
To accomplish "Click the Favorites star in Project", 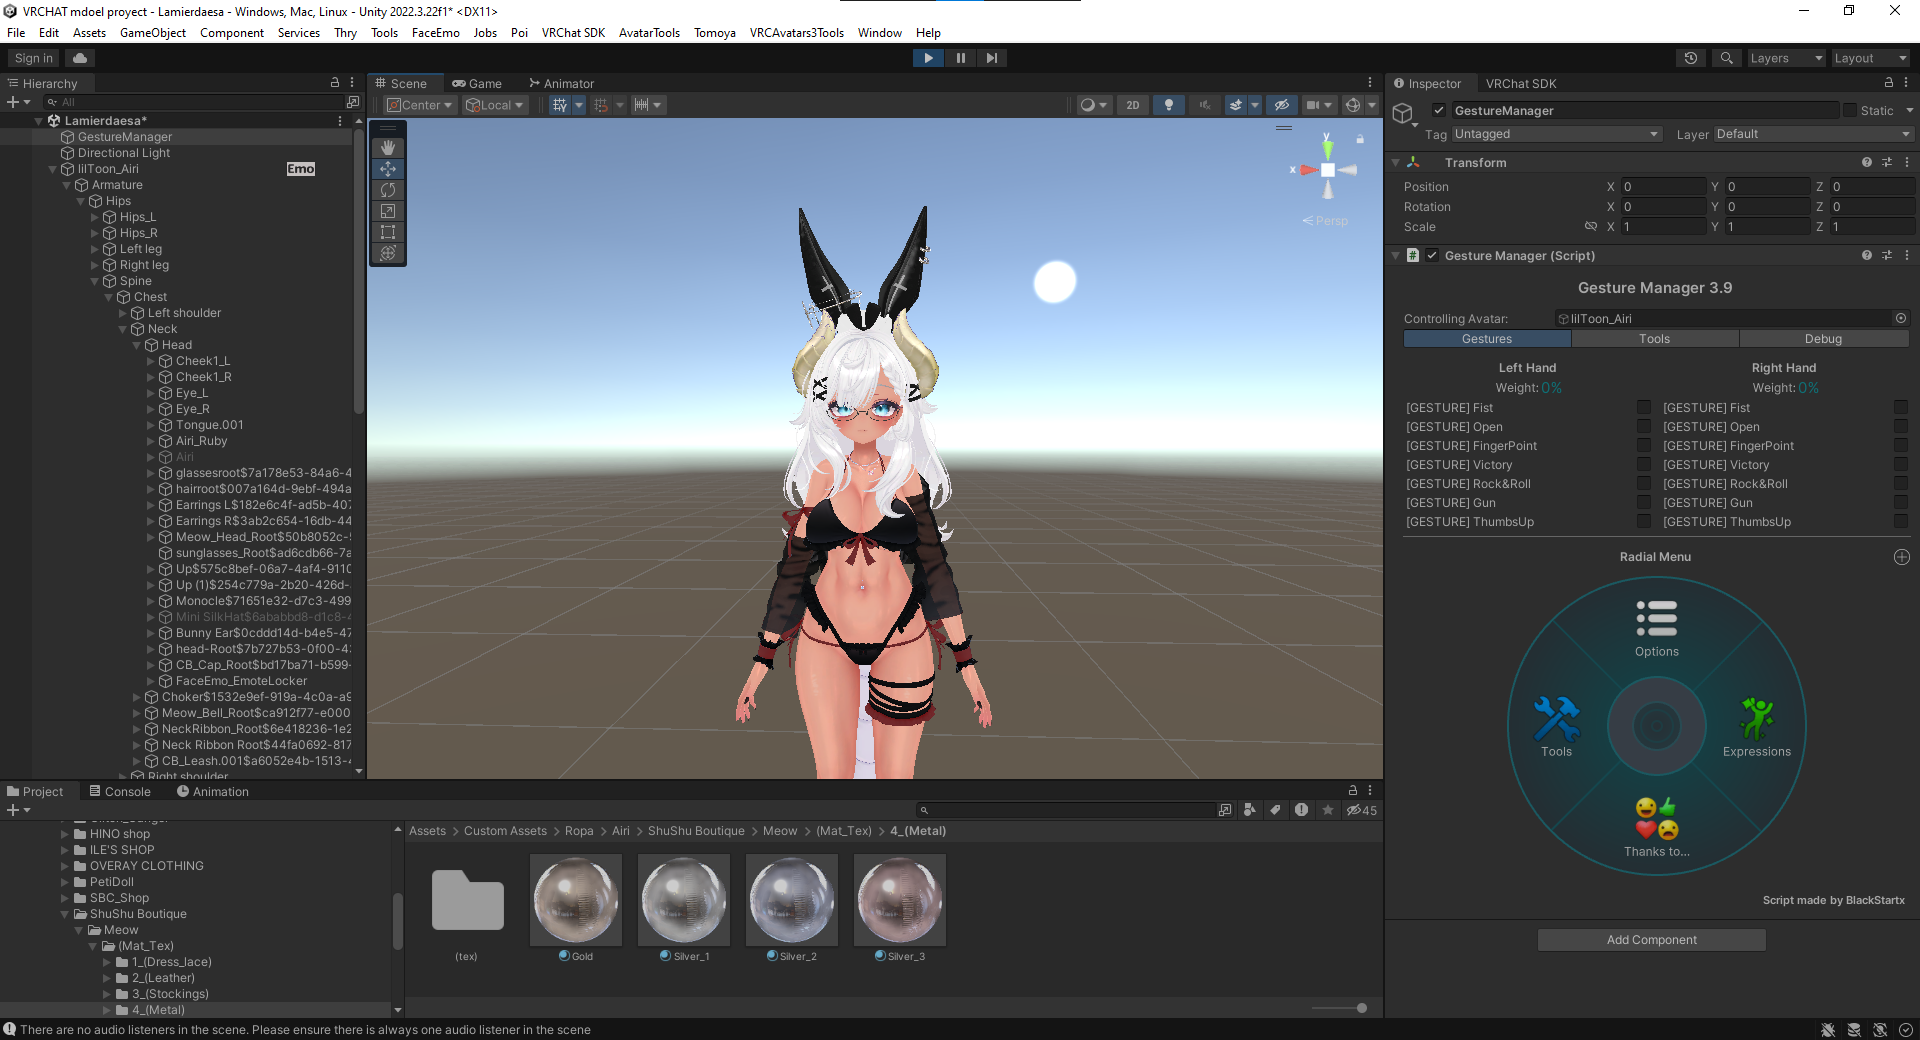I will point(1327,810).
